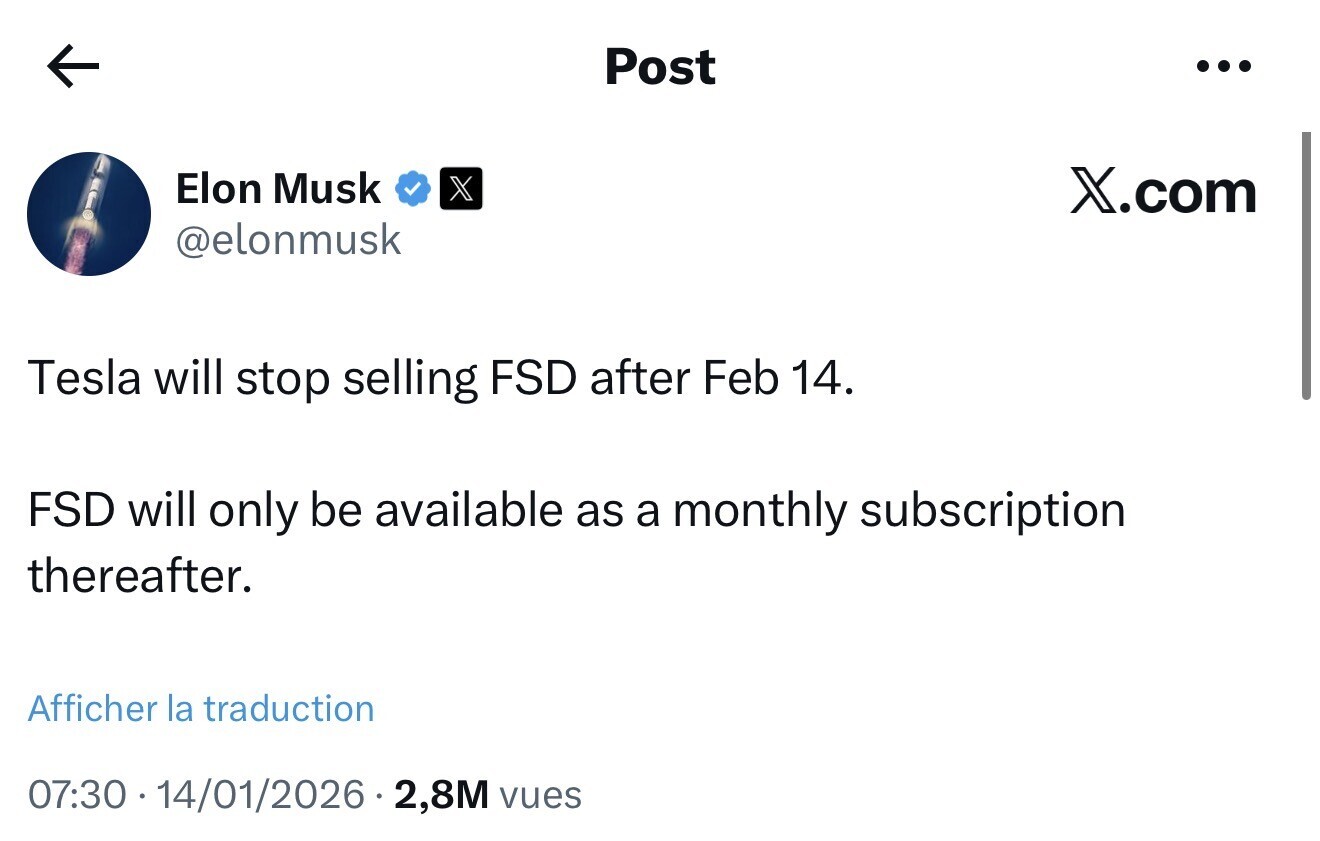Screen dimensions: 1320x841
Task: Click the 14/01/2026 post date
Action: pyautogui.click(x=261, y=795)
